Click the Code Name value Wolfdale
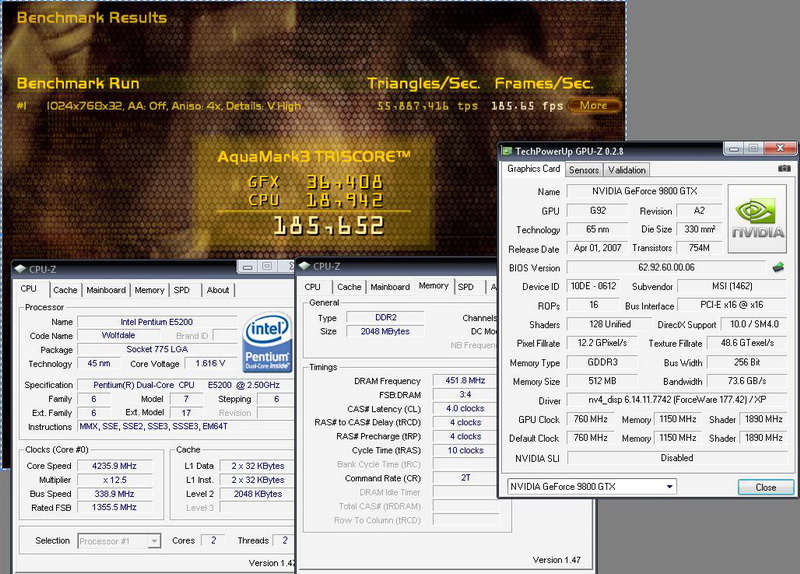 point(118,335)
